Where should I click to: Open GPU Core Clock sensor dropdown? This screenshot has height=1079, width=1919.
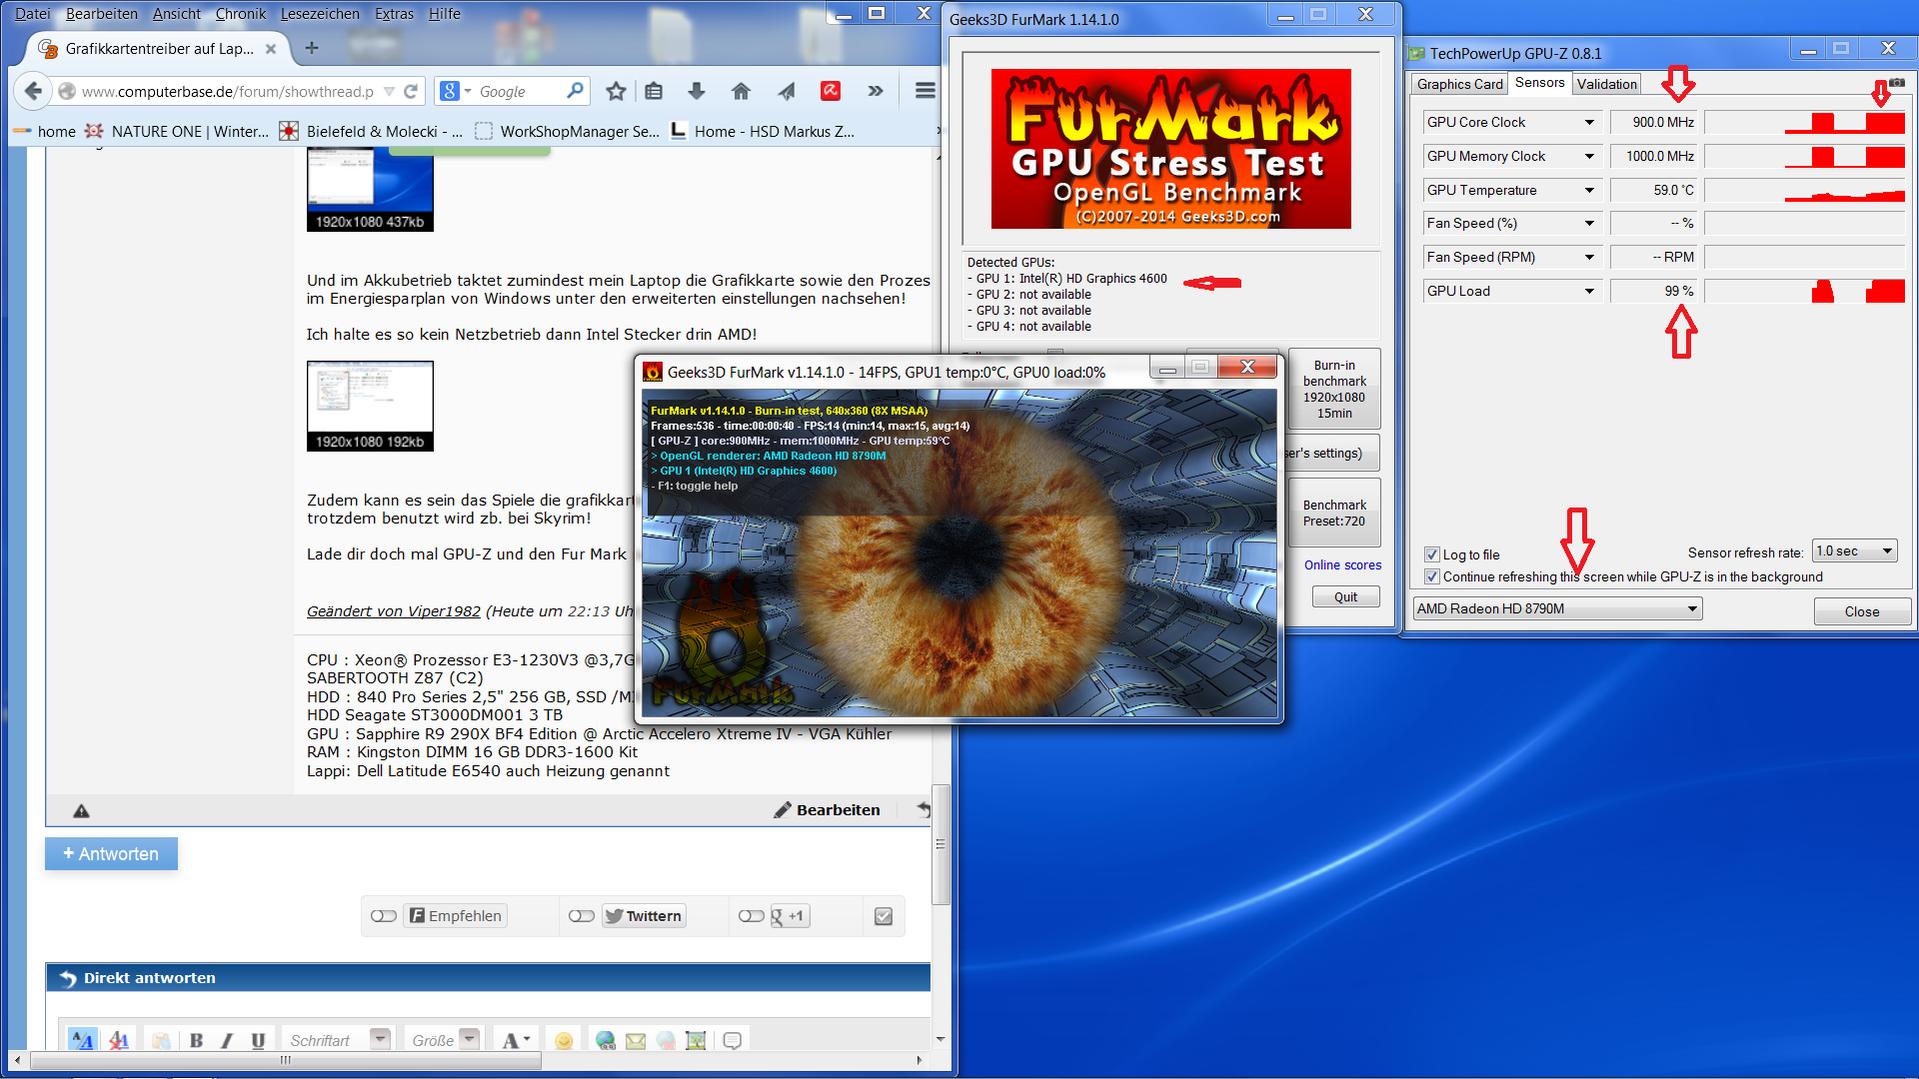pyautogui.click(x=1589, y=123)
